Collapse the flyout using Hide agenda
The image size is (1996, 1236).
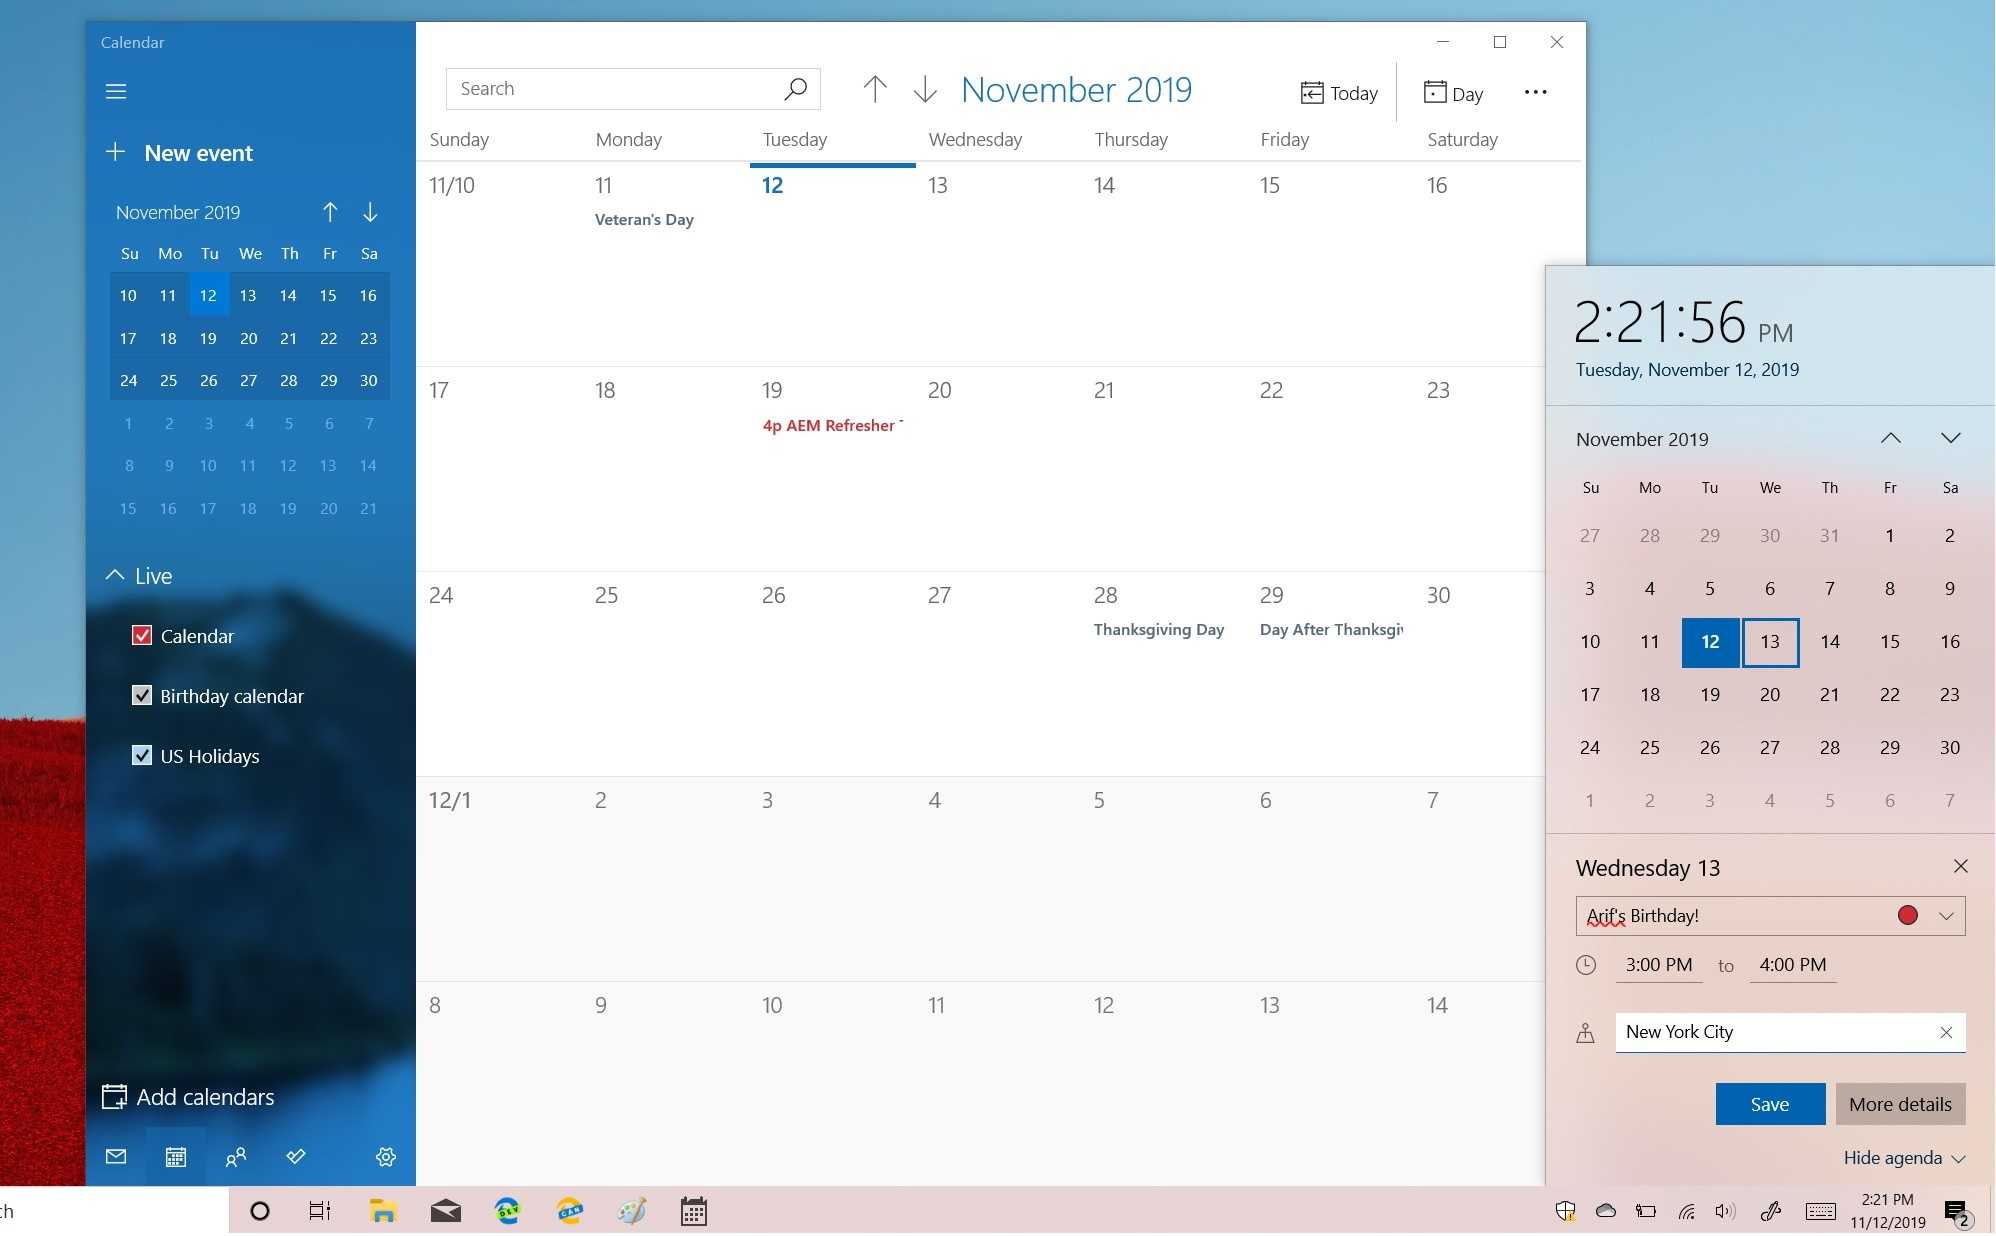tap(1904, 1158)
